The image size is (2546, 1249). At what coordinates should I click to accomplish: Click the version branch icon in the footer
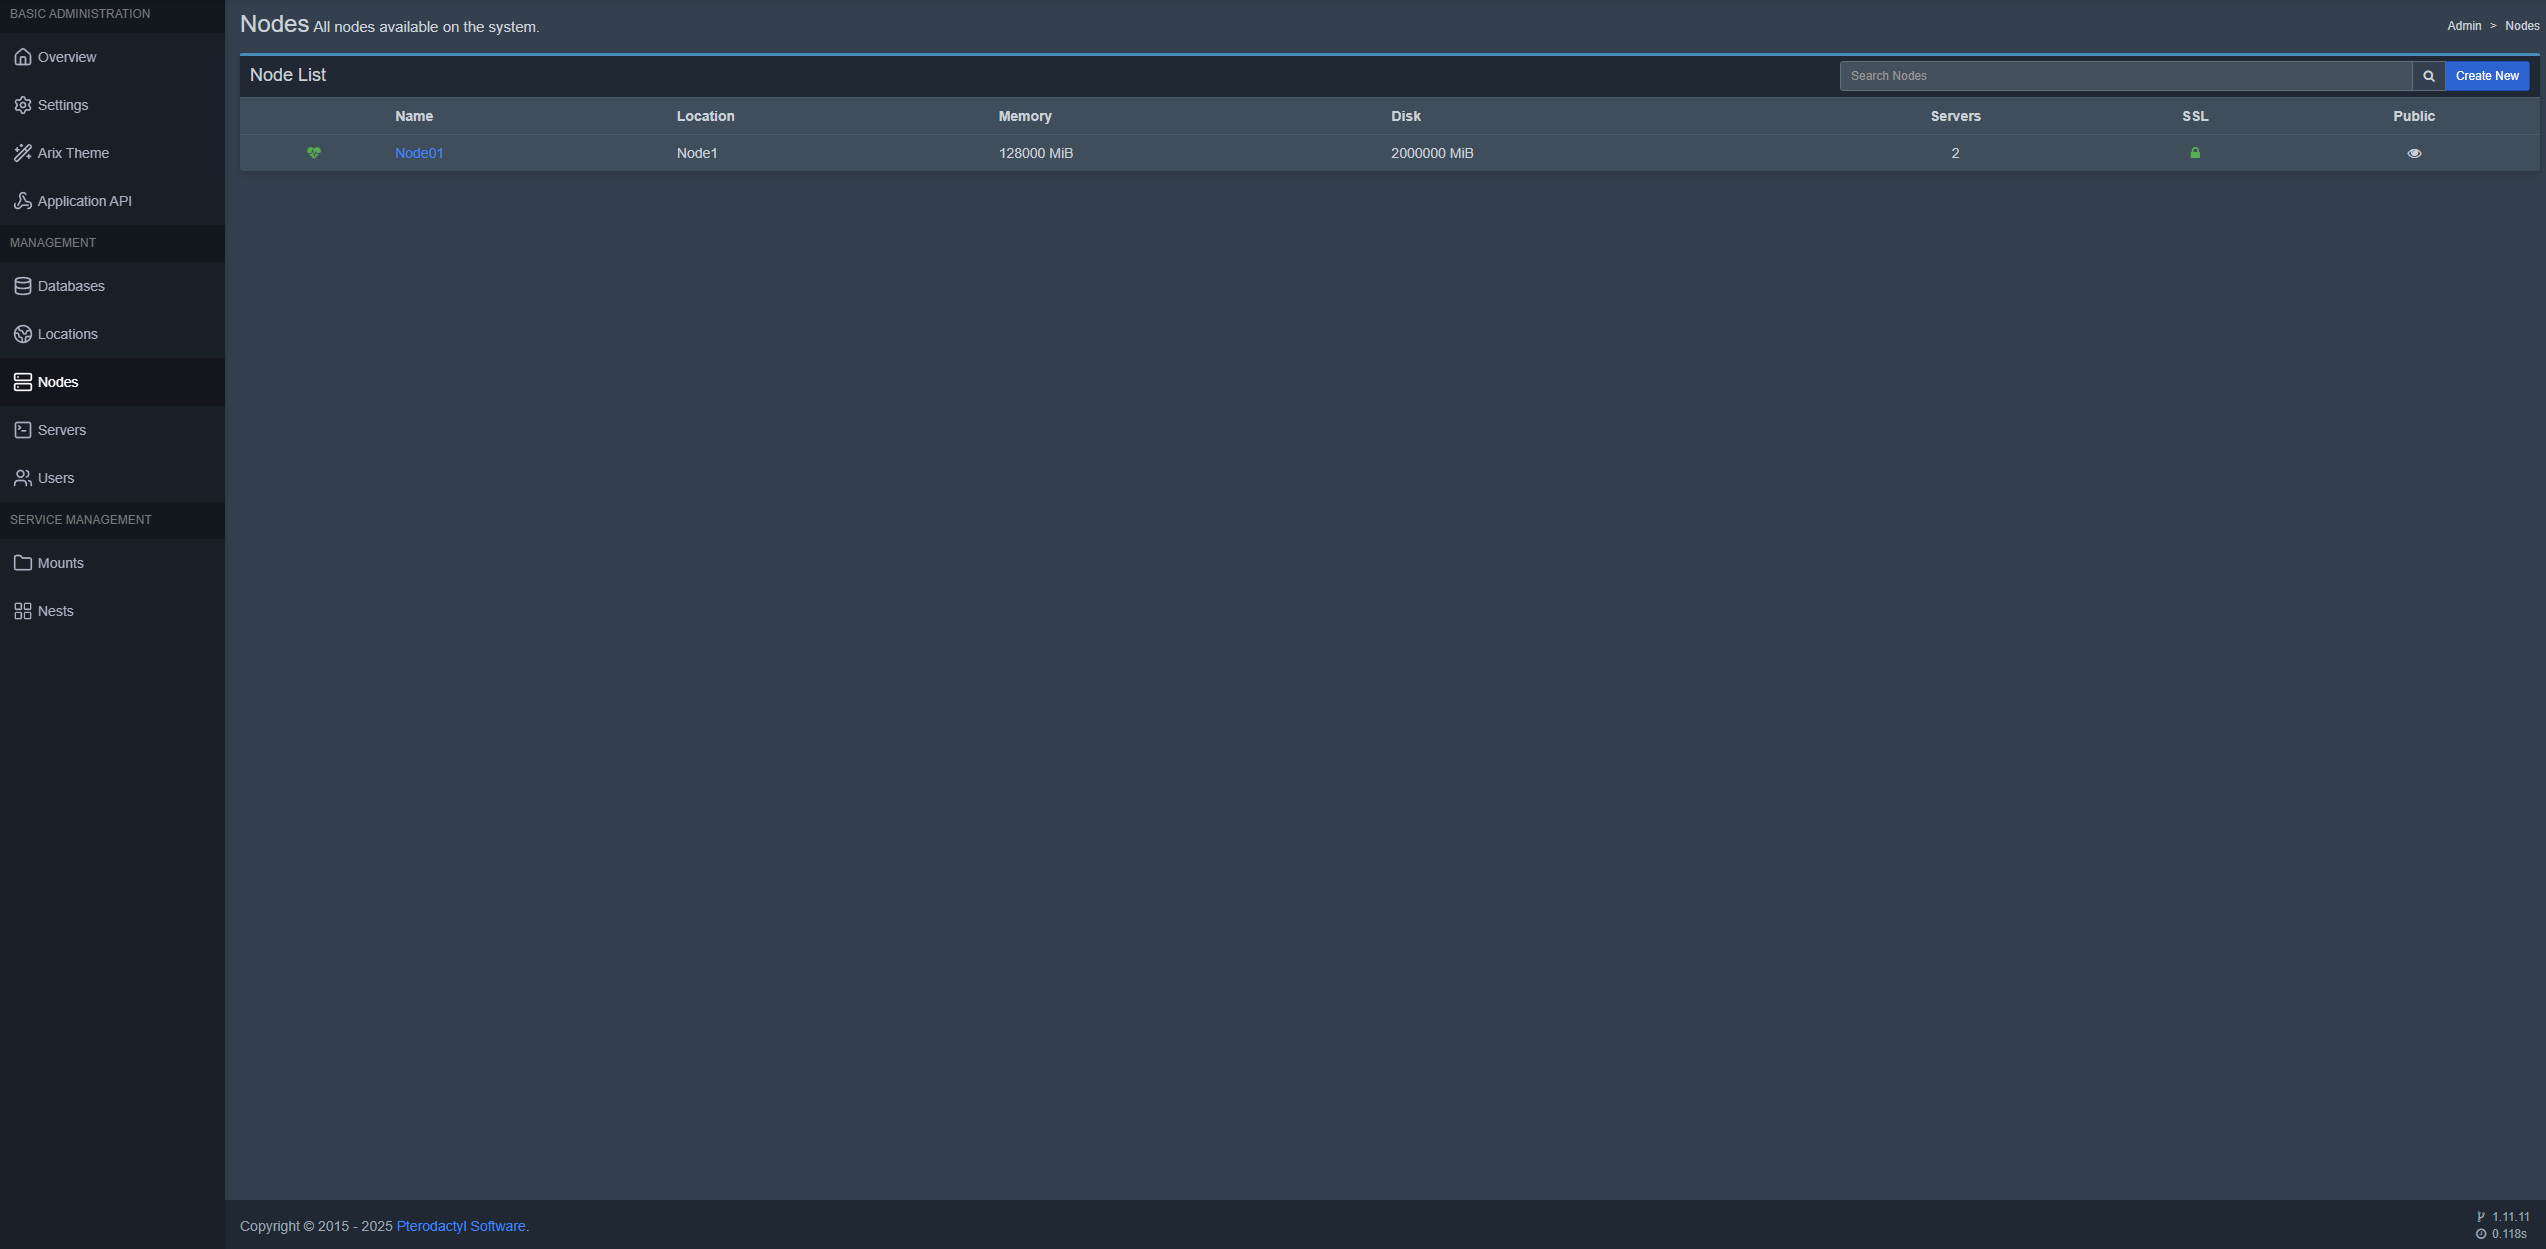(2481, 1217)
